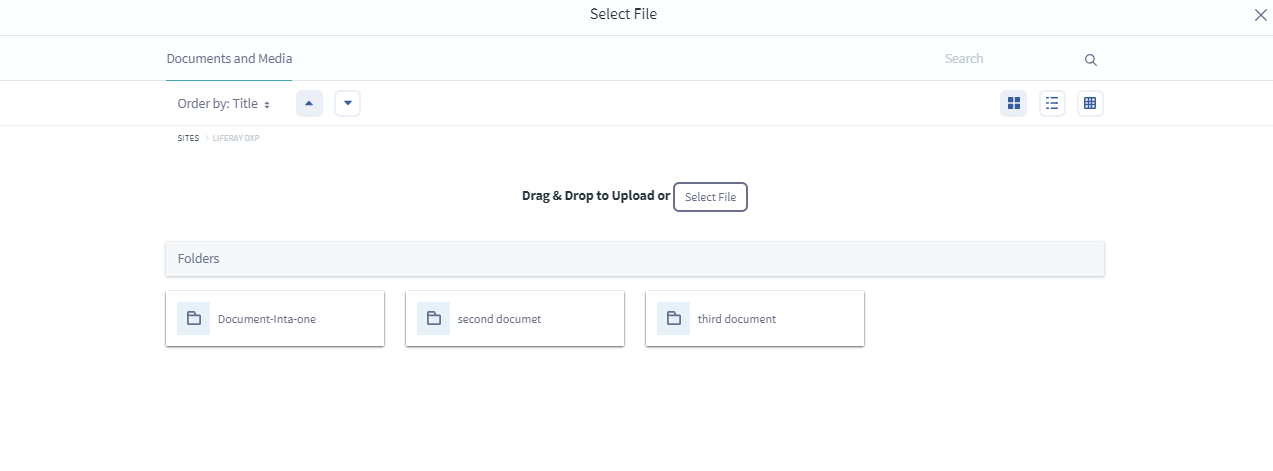Image resolution: width=1273 pixels, height=471 pixels.
Task: Switch to card grid view
Action: 1014,103
